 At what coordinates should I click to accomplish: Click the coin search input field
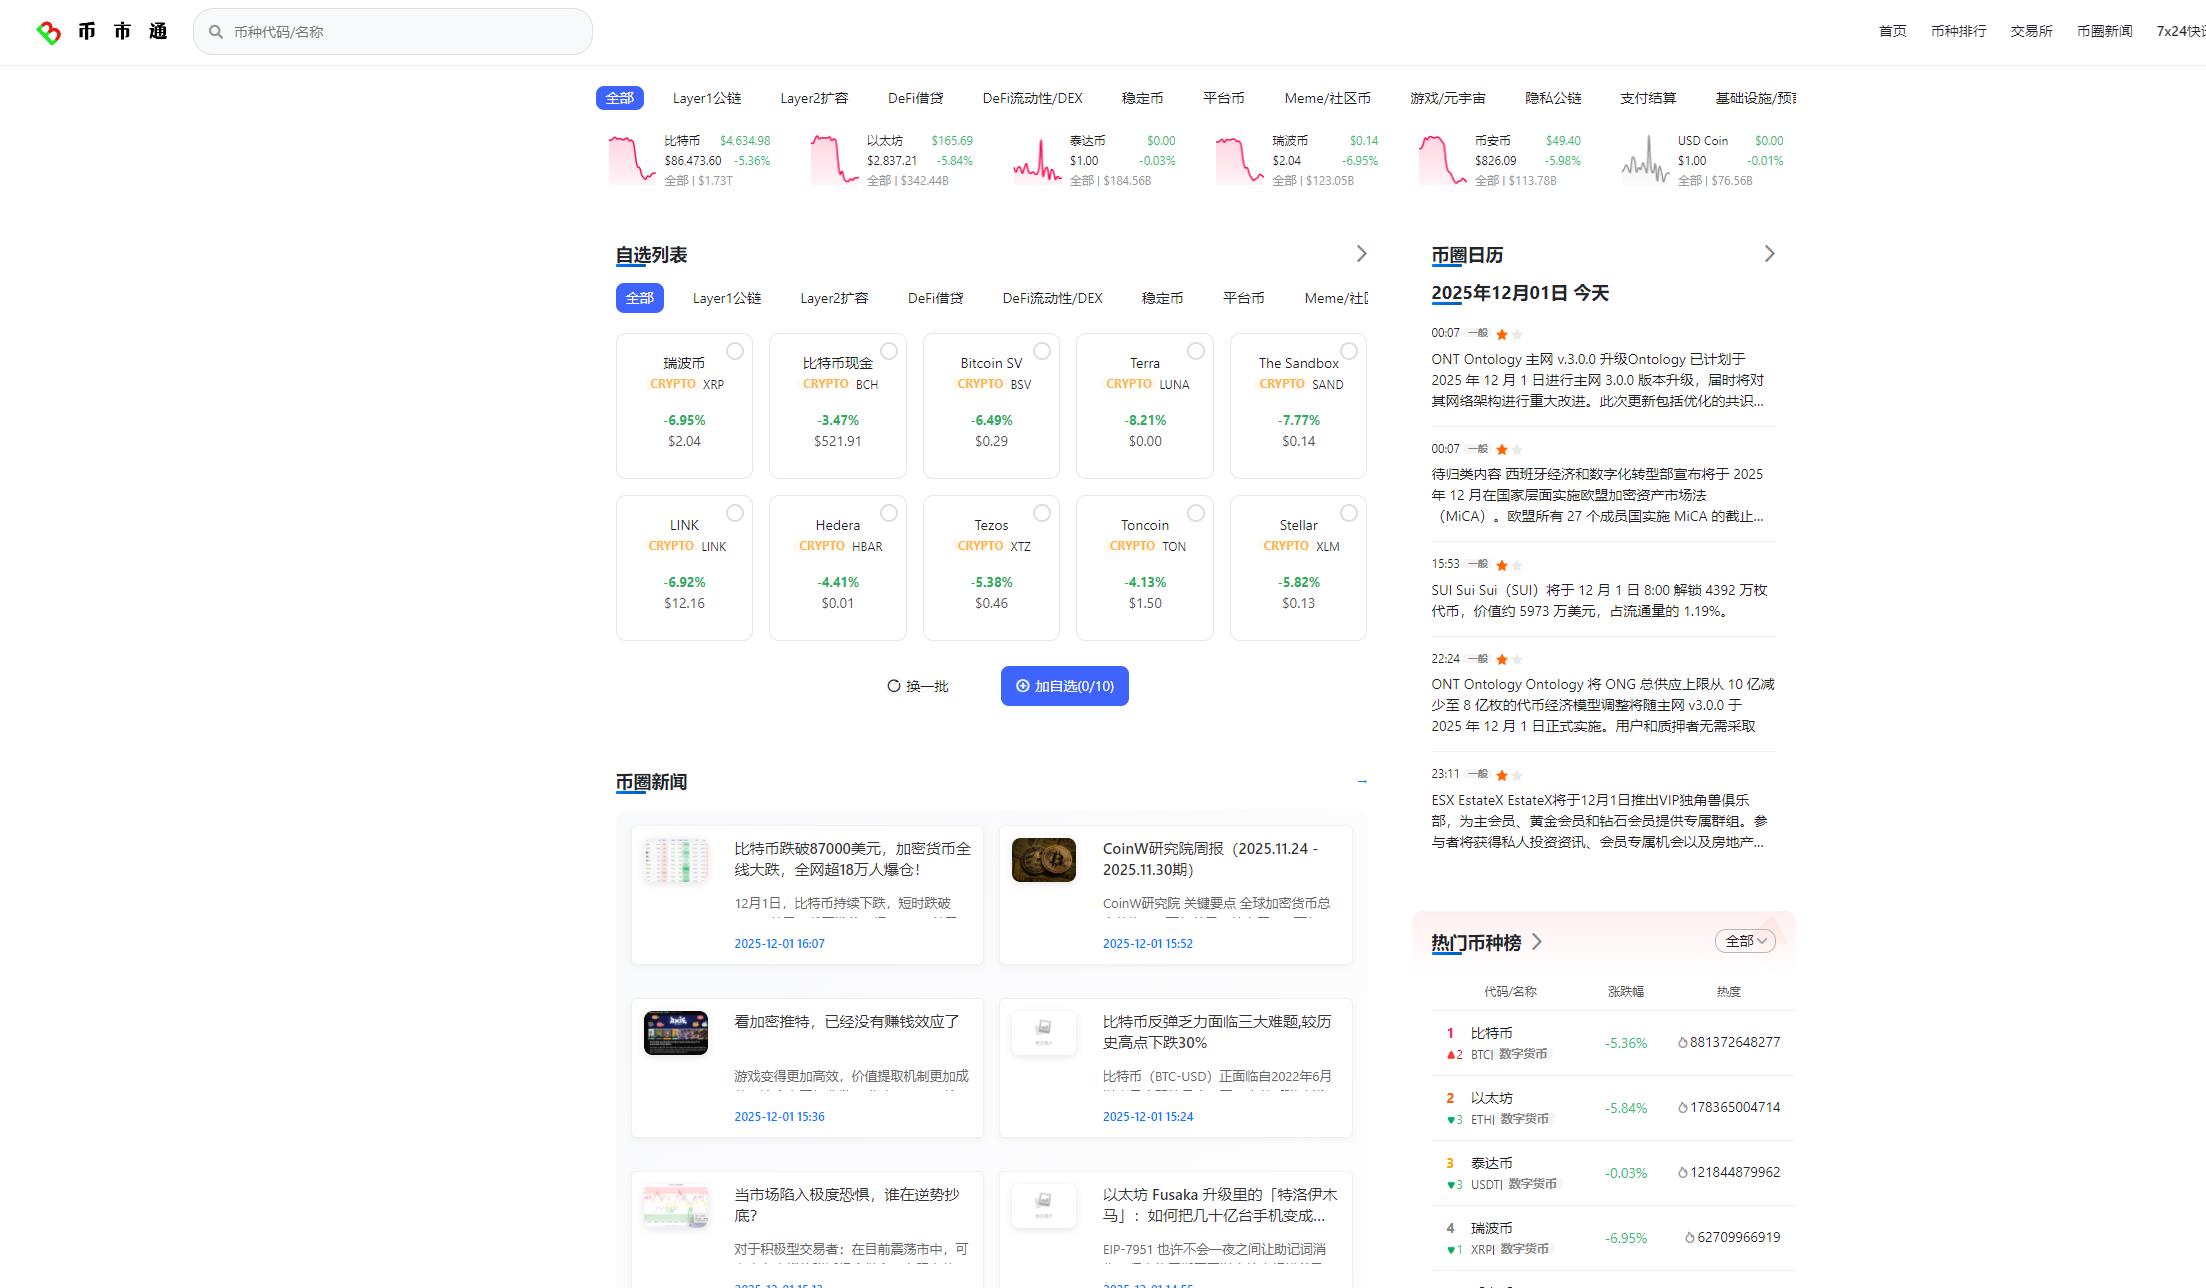click(x=392, y=31)
